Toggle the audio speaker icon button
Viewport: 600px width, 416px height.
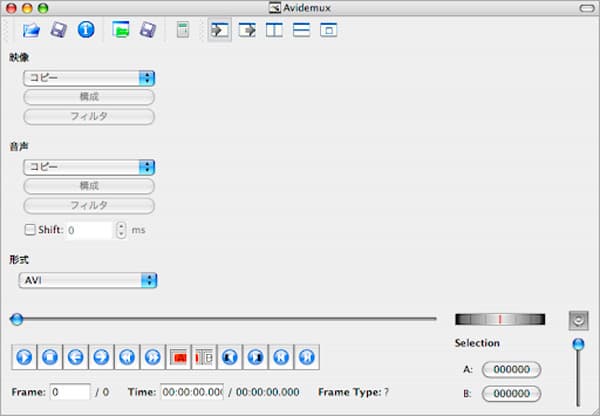(579, 320)
